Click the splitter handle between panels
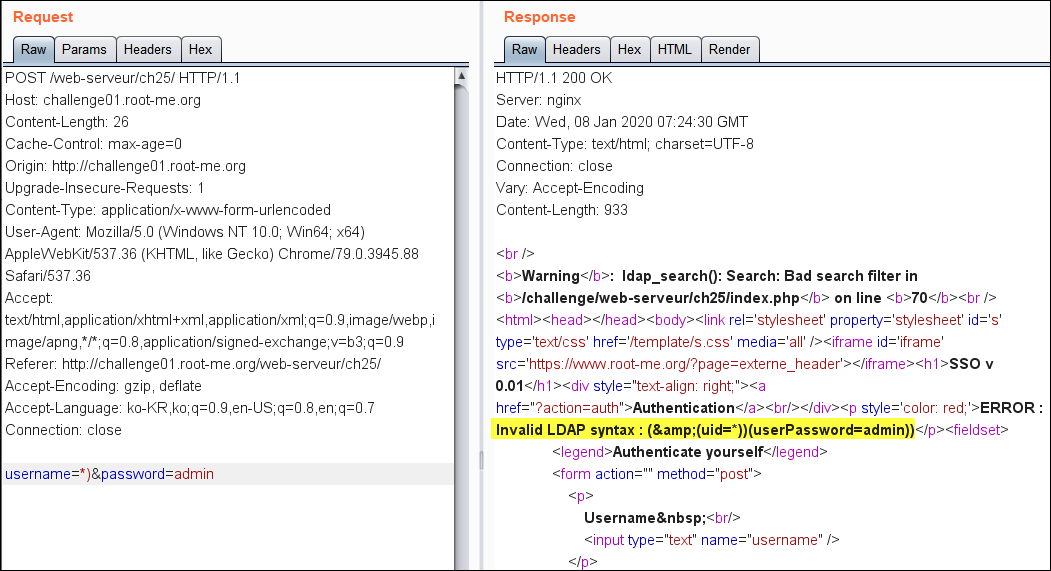 [x=481, y=460]
